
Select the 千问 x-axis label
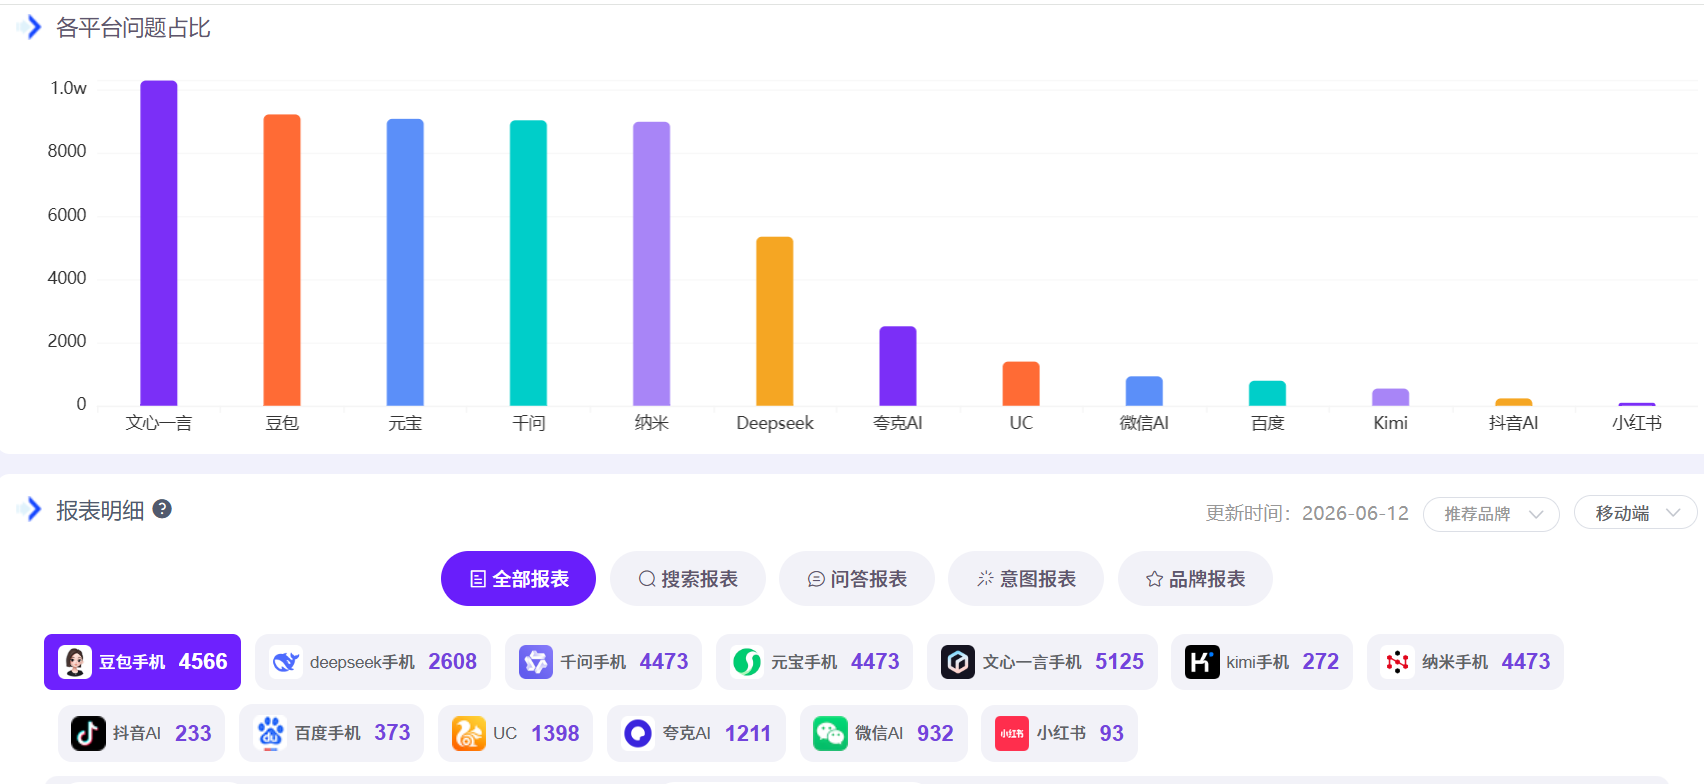click(x=528, y=423)
